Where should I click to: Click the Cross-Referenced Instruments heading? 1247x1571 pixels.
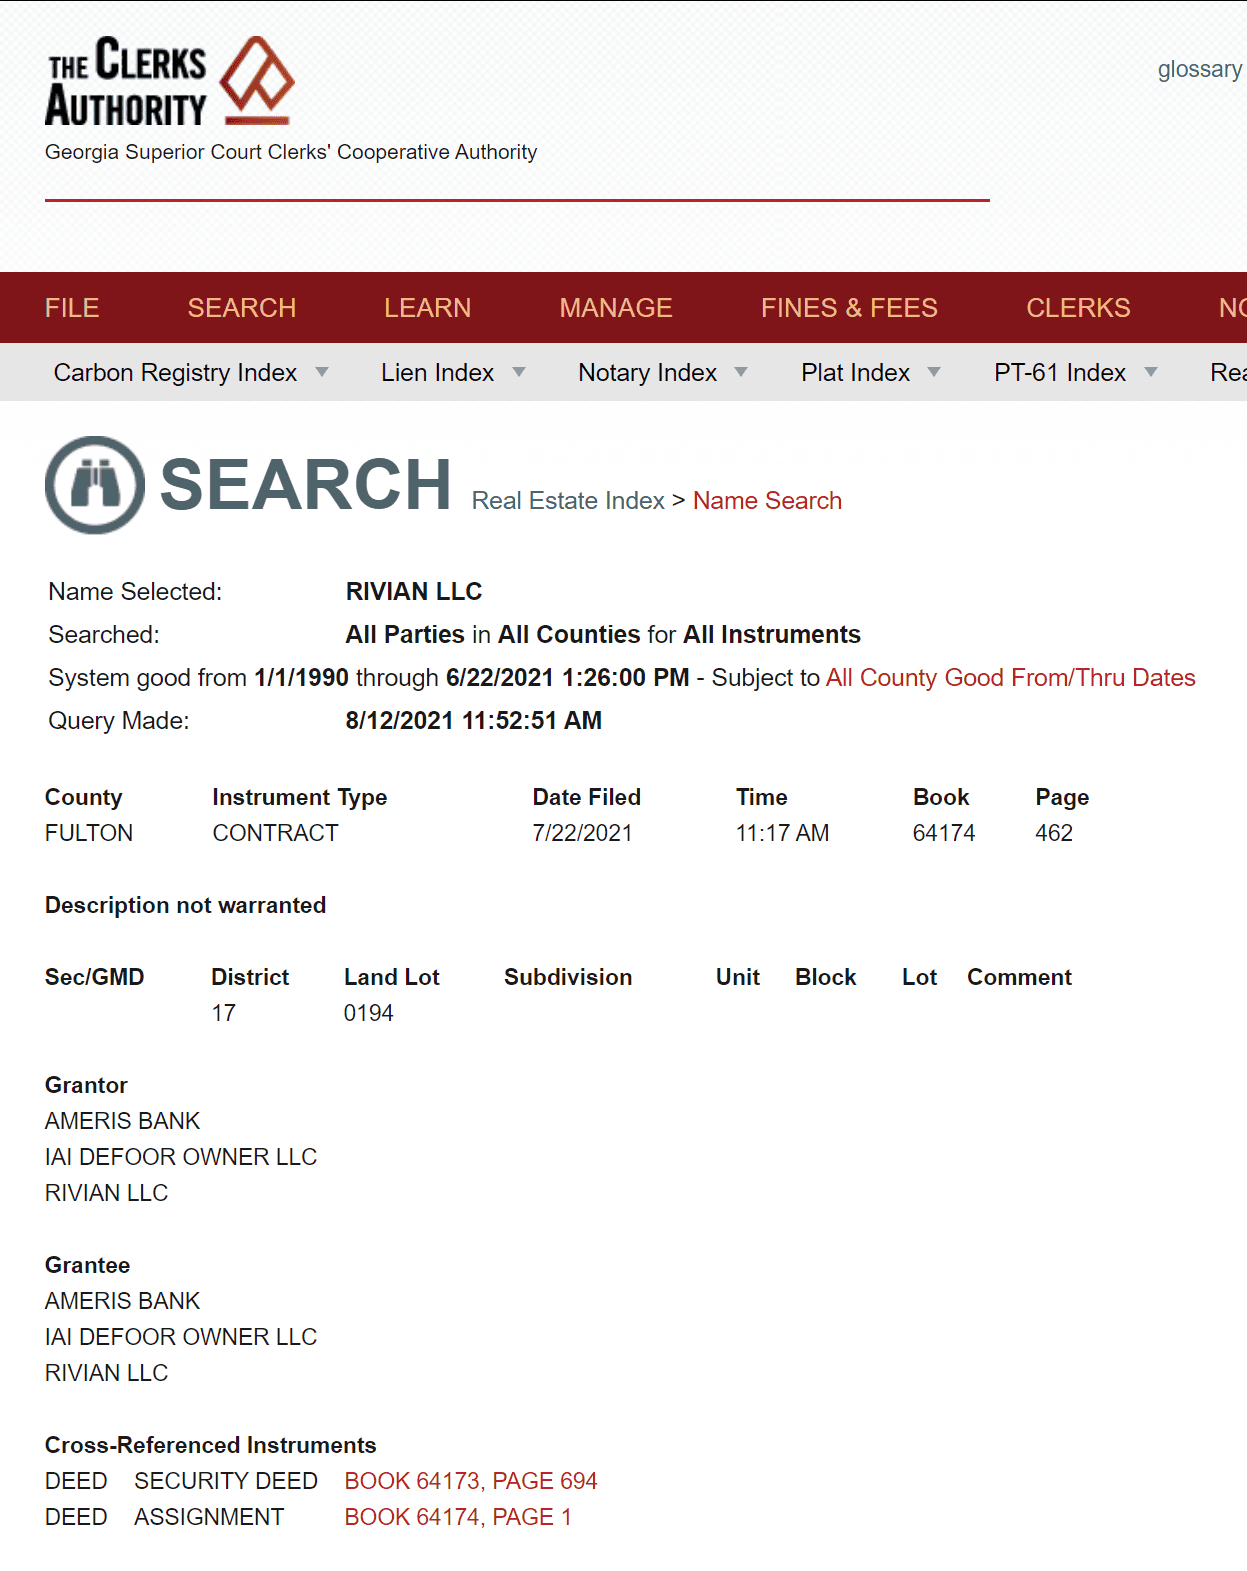(x=210, y=1445)
